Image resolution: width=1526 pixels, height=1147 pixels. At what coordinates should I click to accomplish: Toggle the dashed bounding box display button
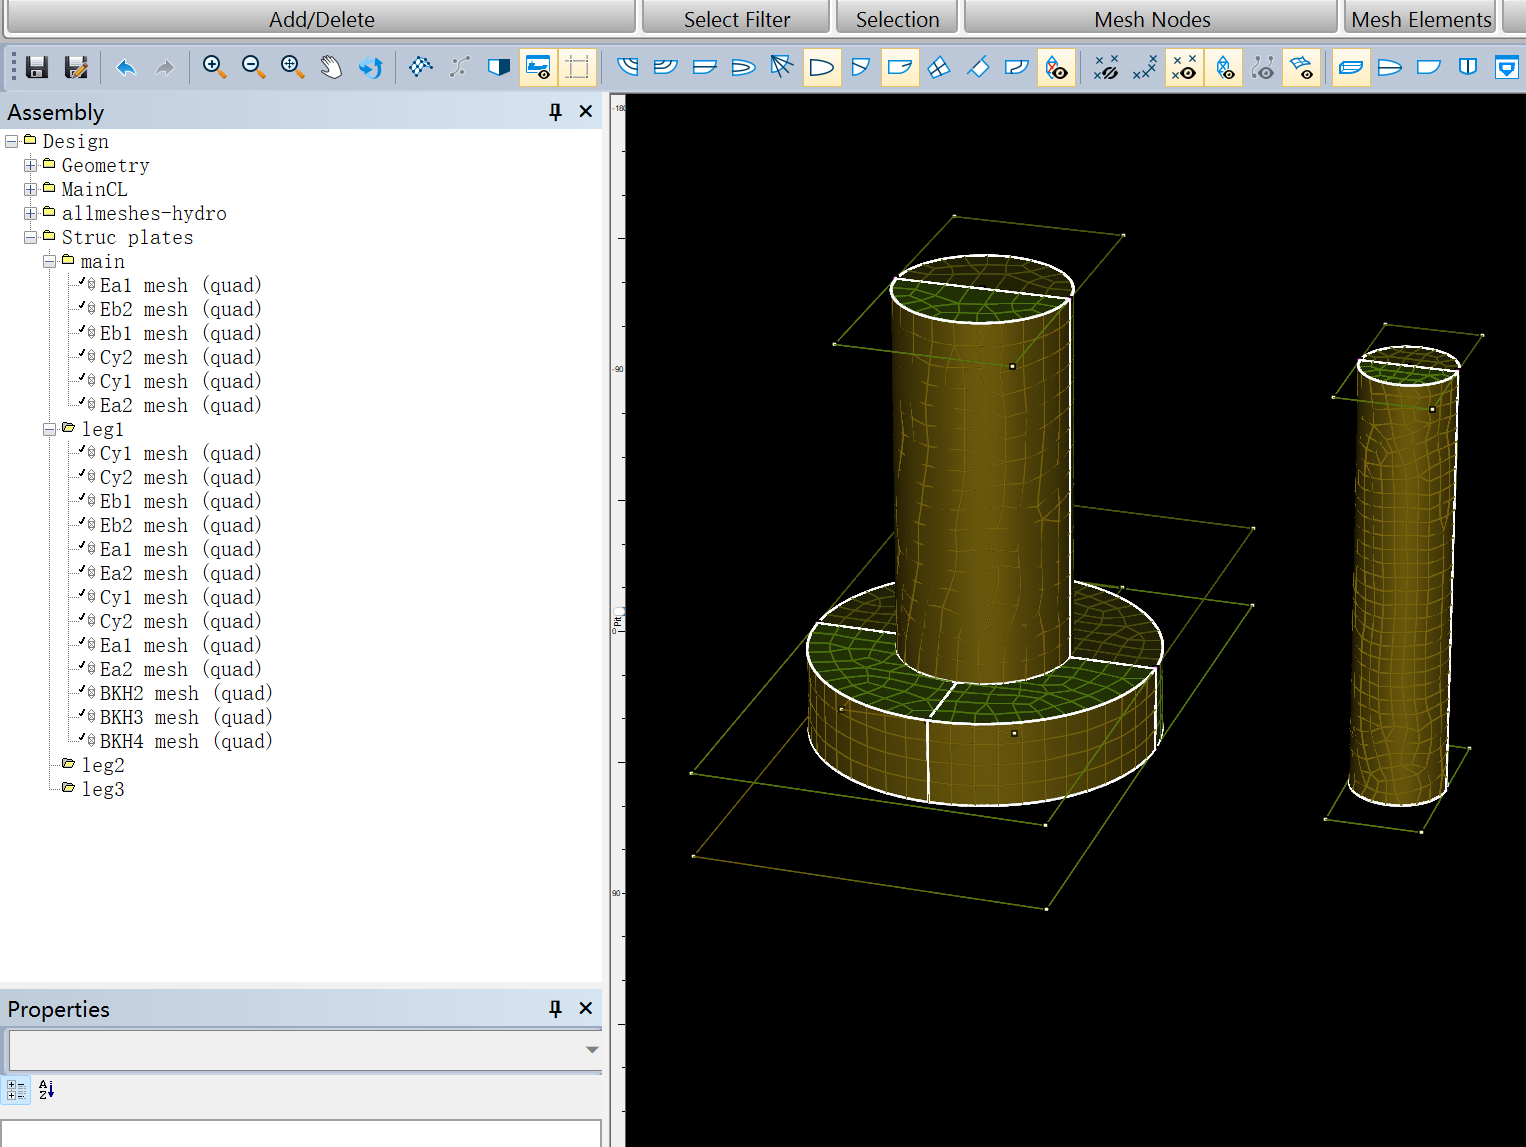(x=577, y=67)
